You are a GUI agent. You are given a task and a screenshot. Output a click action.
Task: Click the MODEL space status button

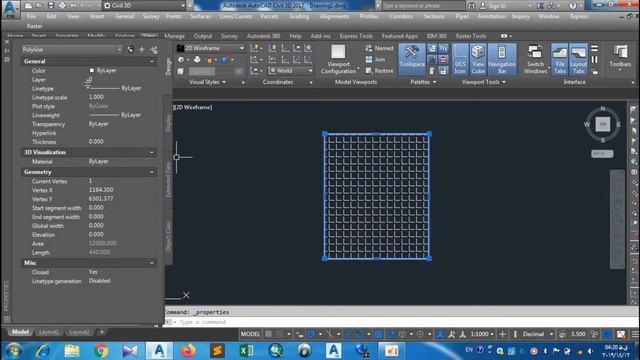point(250,334)
